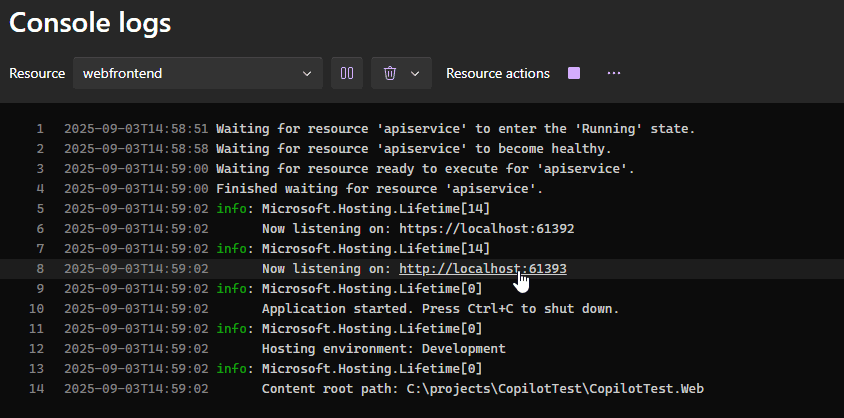844x418 pixels.
Task: Click the trash can clear logs icon
Action: tap(390, 73)
